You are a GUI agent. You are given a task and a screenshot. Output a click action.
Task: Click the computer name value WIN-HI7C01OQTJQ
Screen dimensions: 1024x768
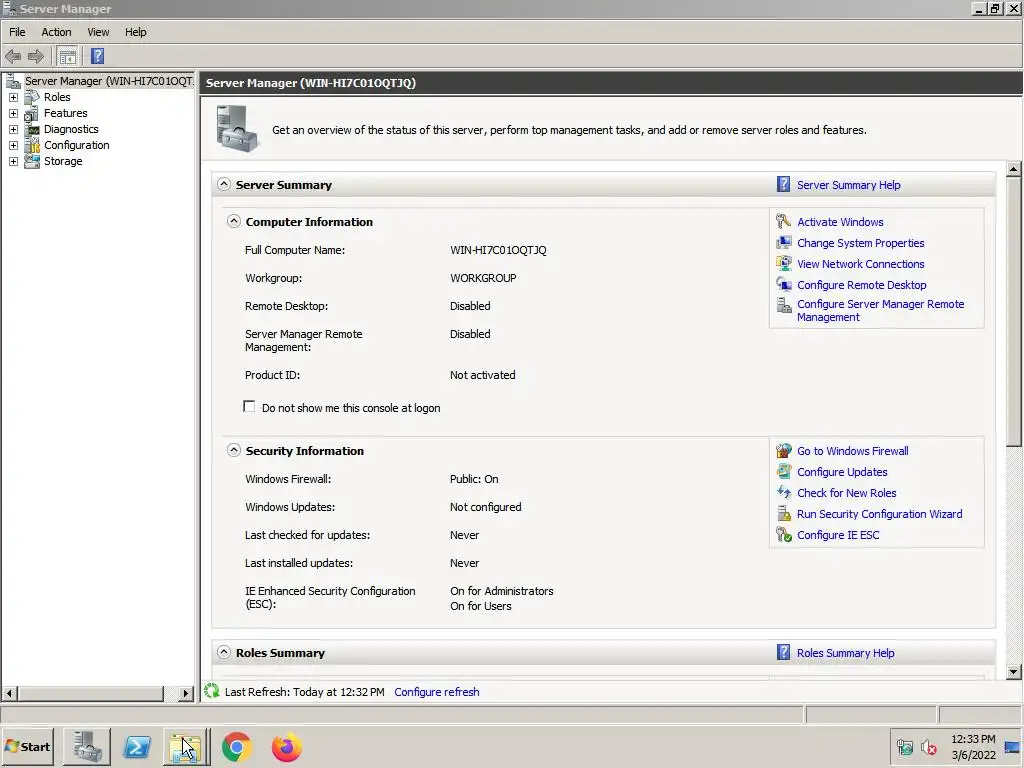498,250
